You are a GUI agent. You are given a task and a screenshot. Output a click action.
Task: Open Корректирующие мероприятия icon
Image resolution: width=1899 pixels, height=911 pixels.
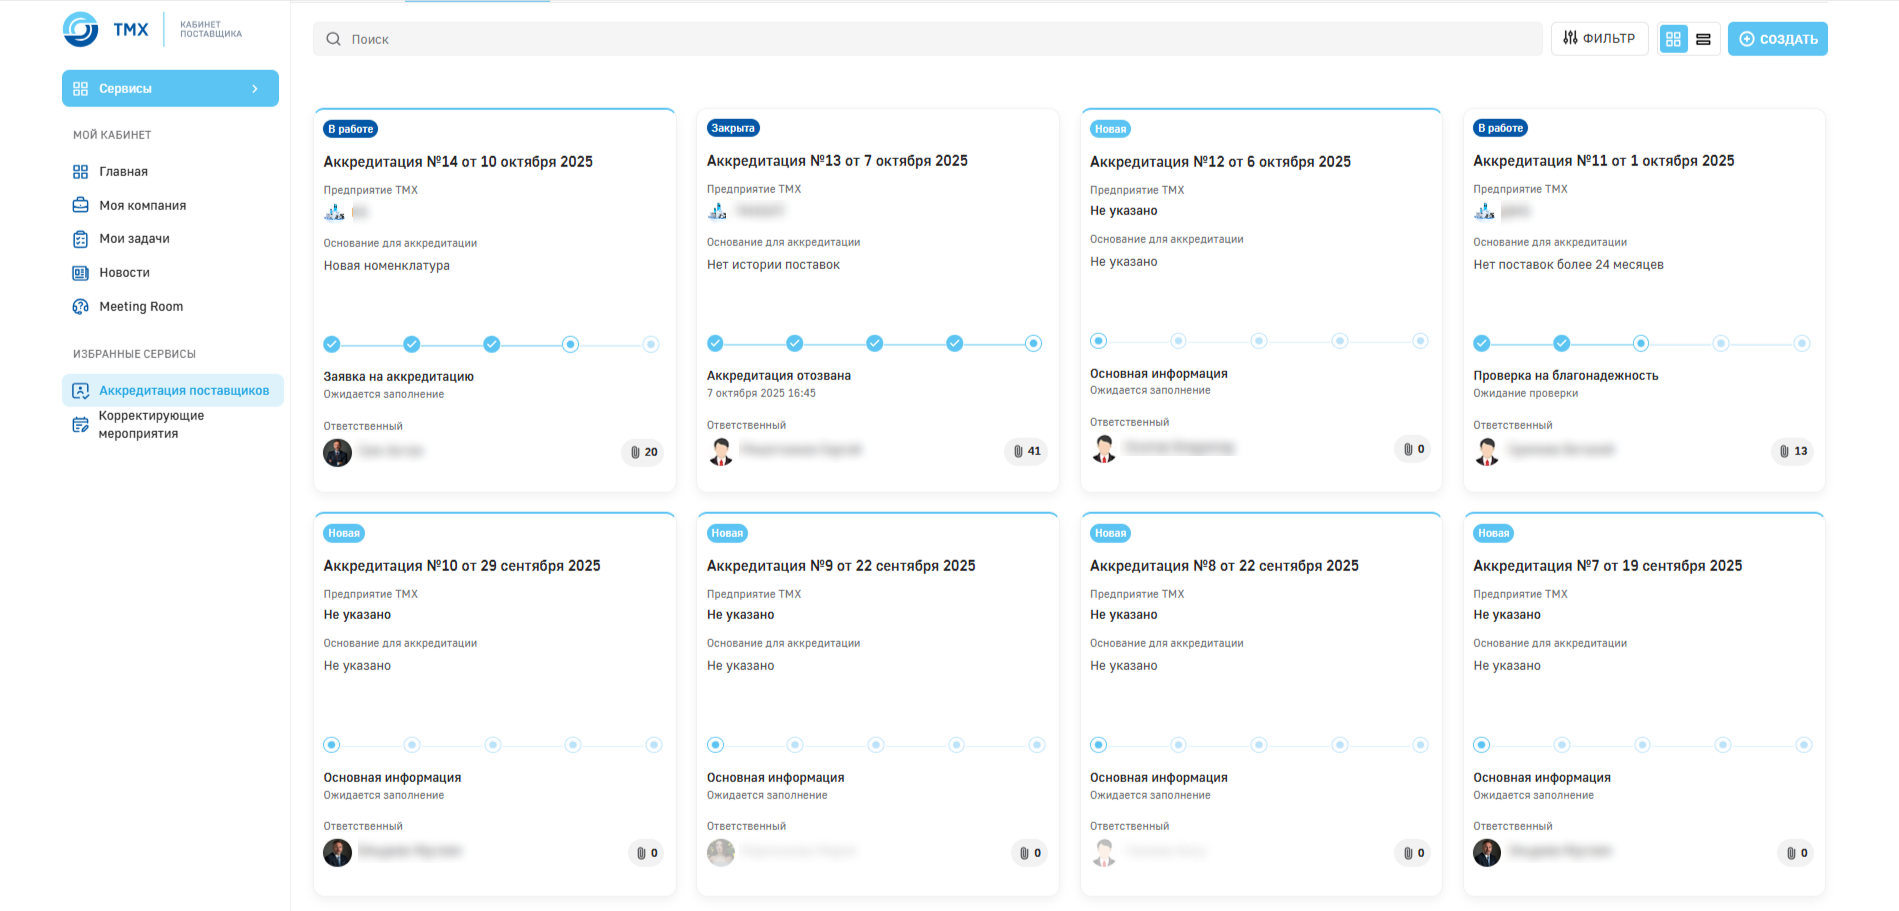[81, 425]
